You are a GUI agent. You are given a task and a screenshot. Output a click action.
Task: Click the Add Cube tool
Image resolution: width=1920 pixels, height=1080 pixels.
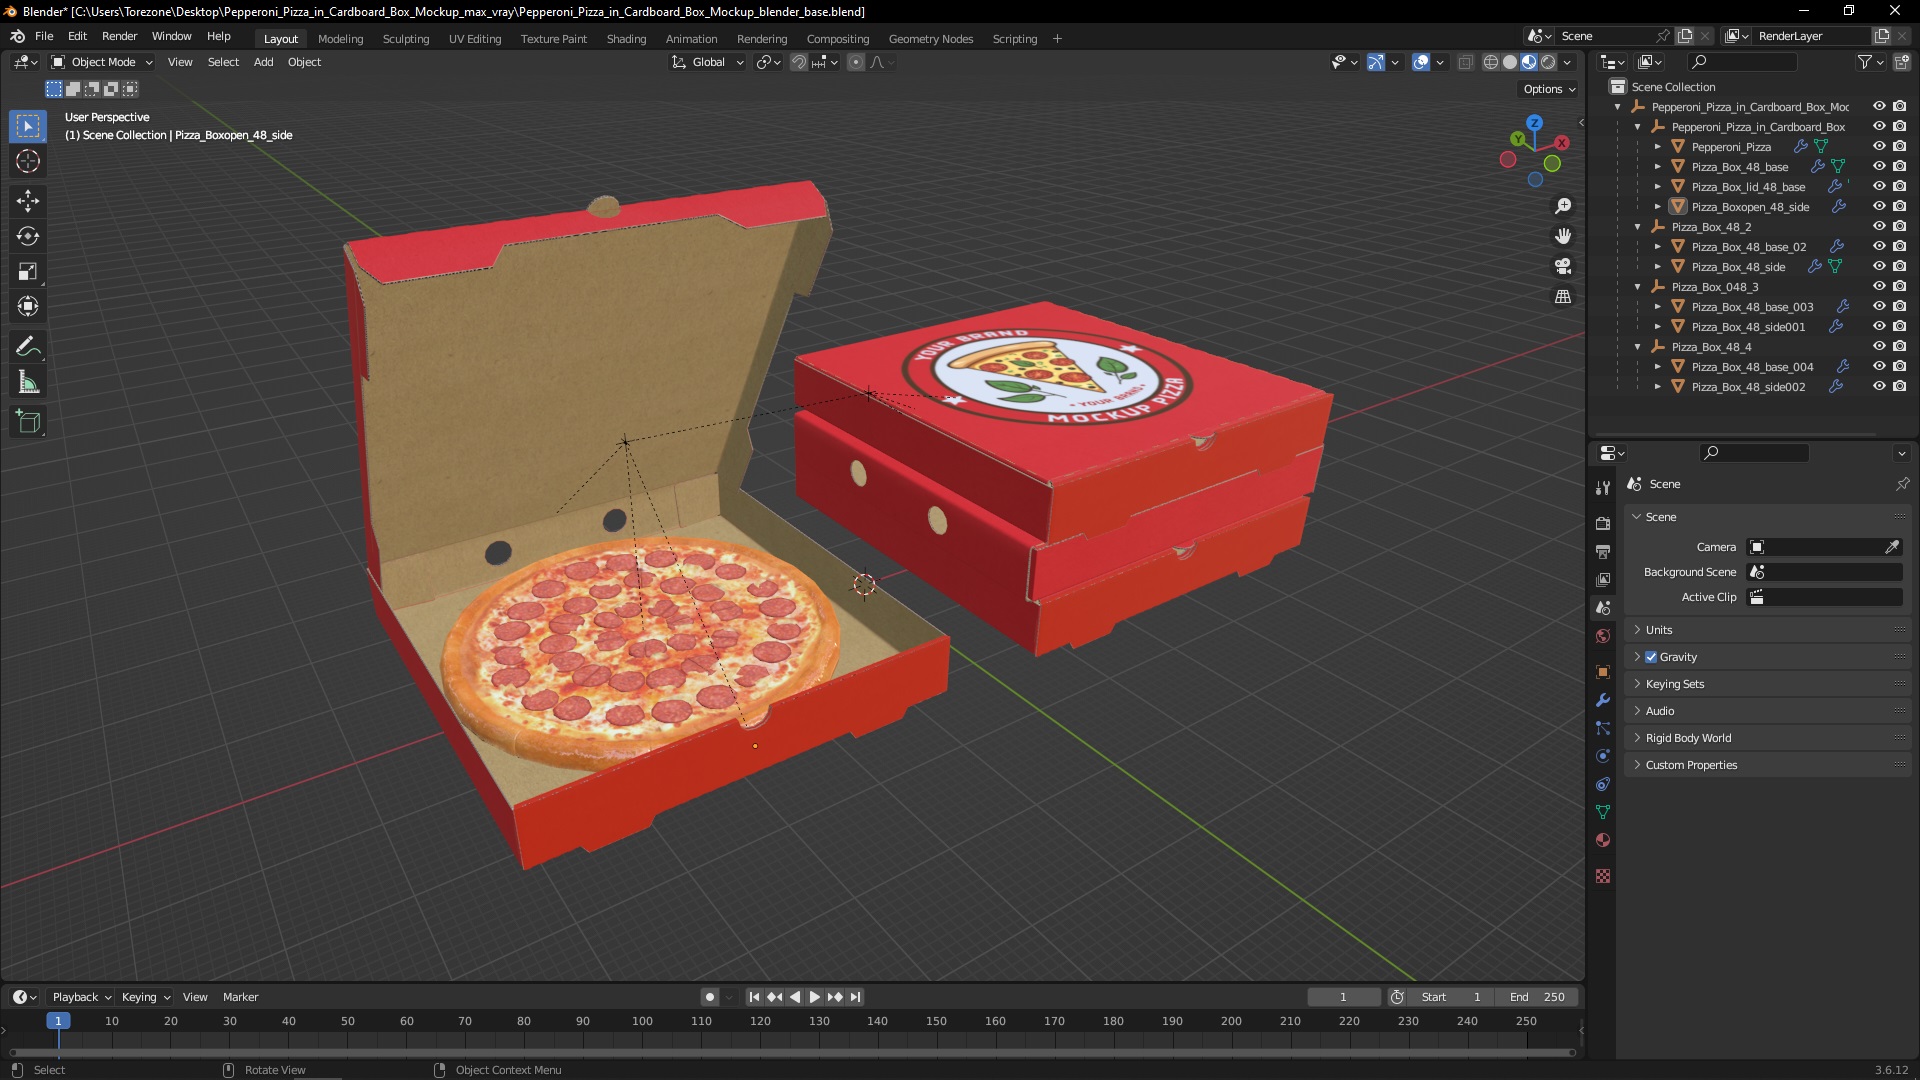(x=28, y=422)
